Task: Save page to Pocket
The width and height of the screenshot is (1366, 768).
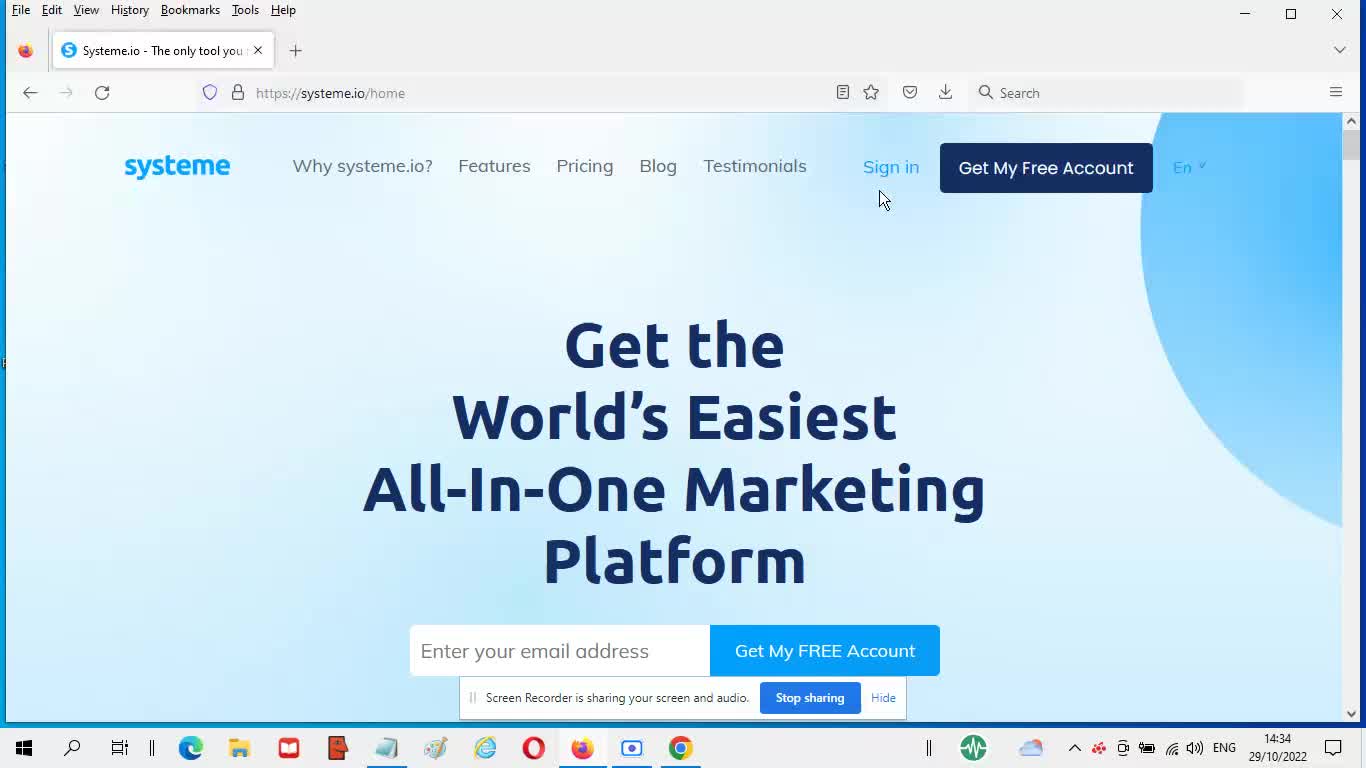Action: 910,93
